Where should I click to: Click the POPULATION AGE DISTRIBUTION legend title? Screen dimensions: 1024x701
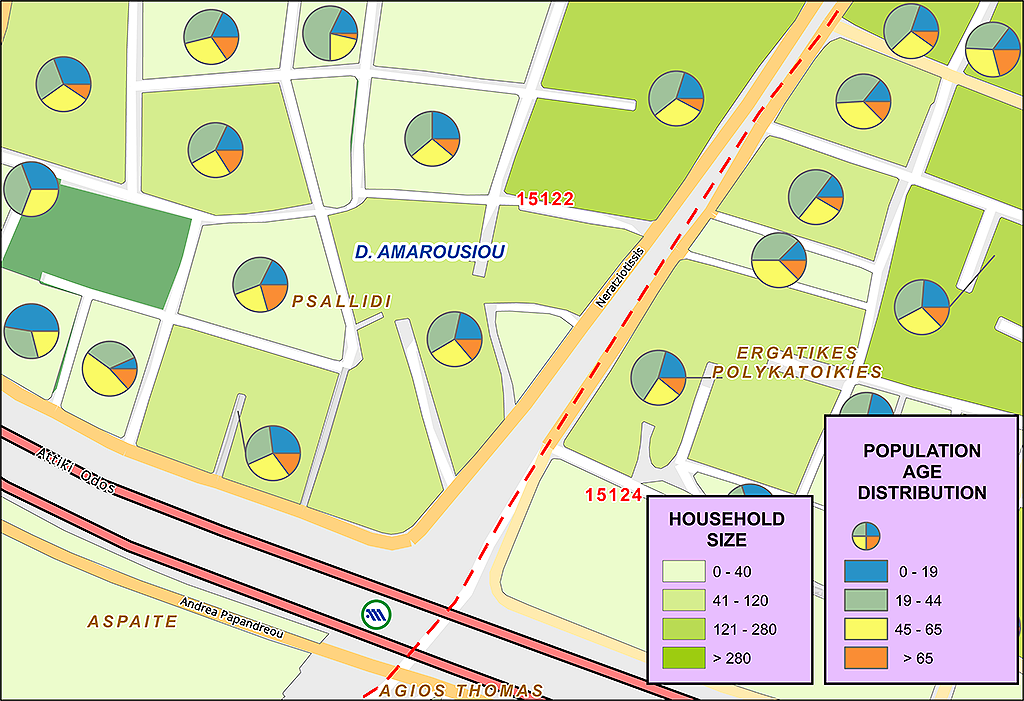(921, 472)
